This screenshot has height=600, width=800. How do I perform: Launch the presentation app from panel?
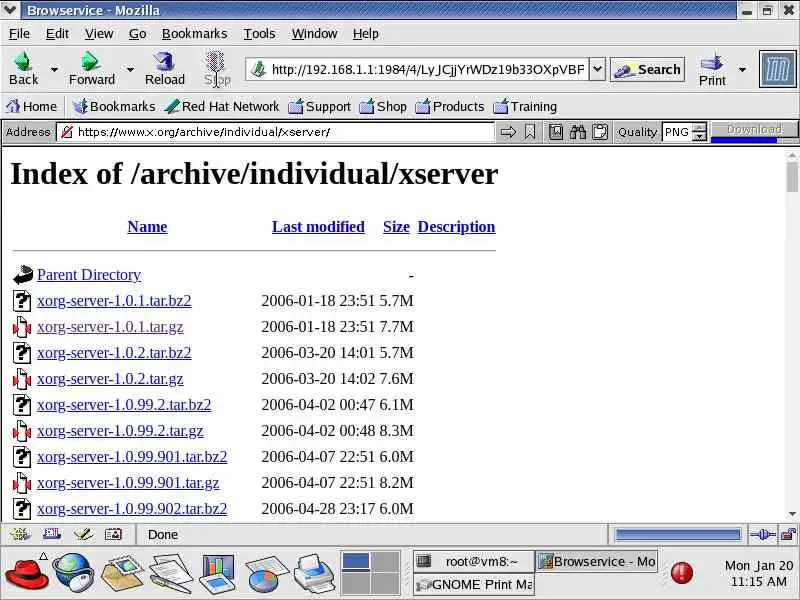click(218, 574)
